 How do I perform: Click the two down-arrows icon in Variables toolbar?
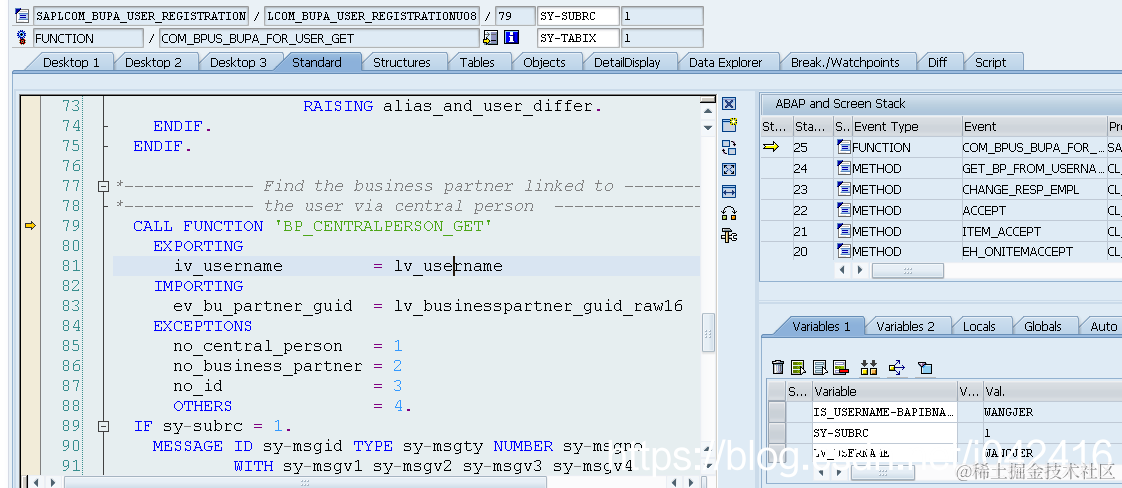point(869,368)
